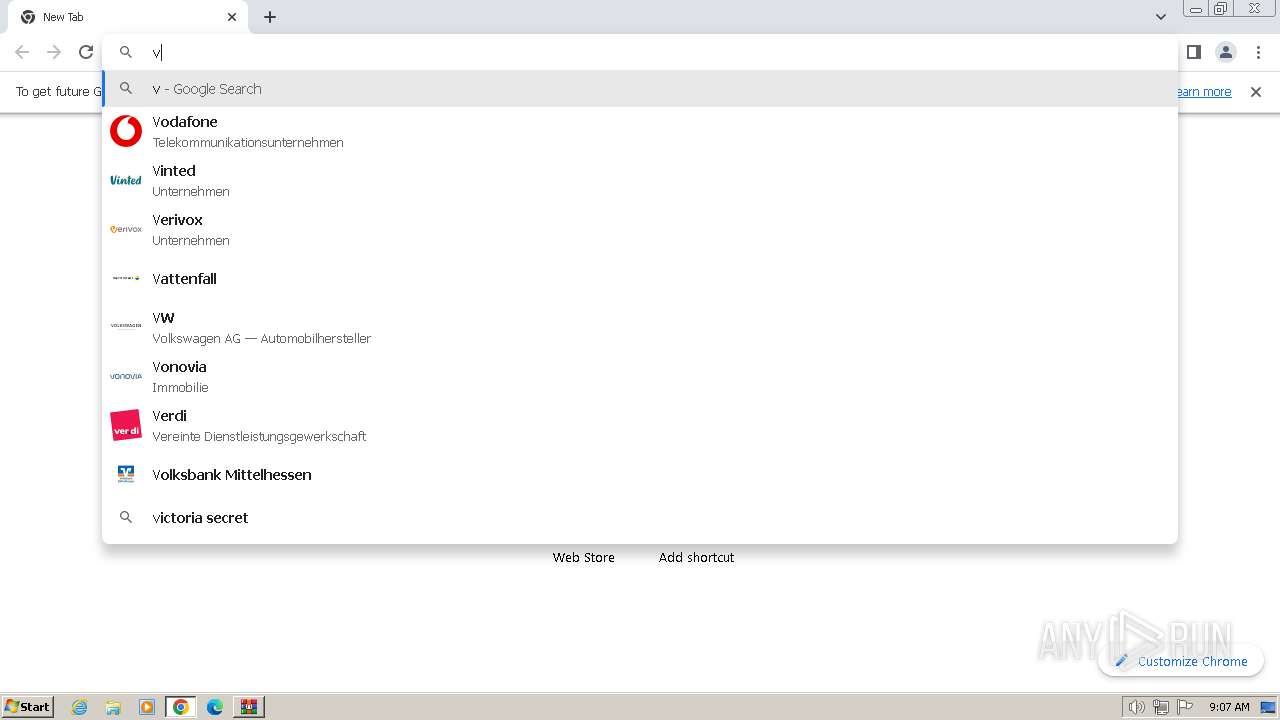Screen dimensions: 1280x720
Task: Click the Vodafone logo icon
Action: point(126,131)
